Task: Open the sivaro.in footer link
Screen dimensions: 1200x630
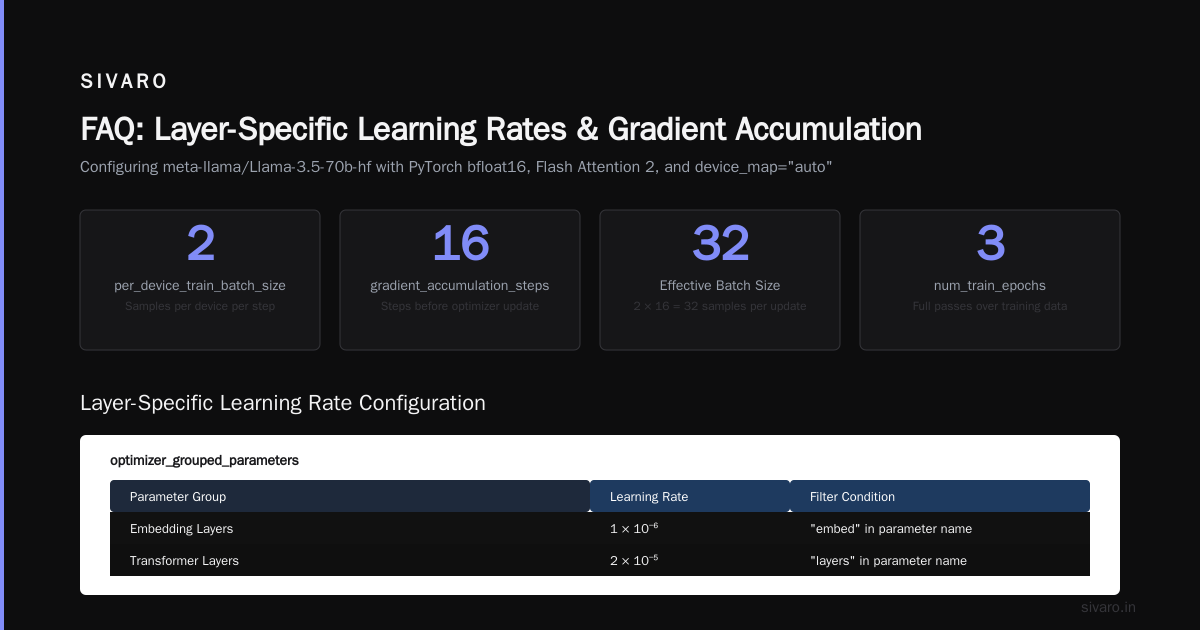Action: click(x=1109, y=607)
